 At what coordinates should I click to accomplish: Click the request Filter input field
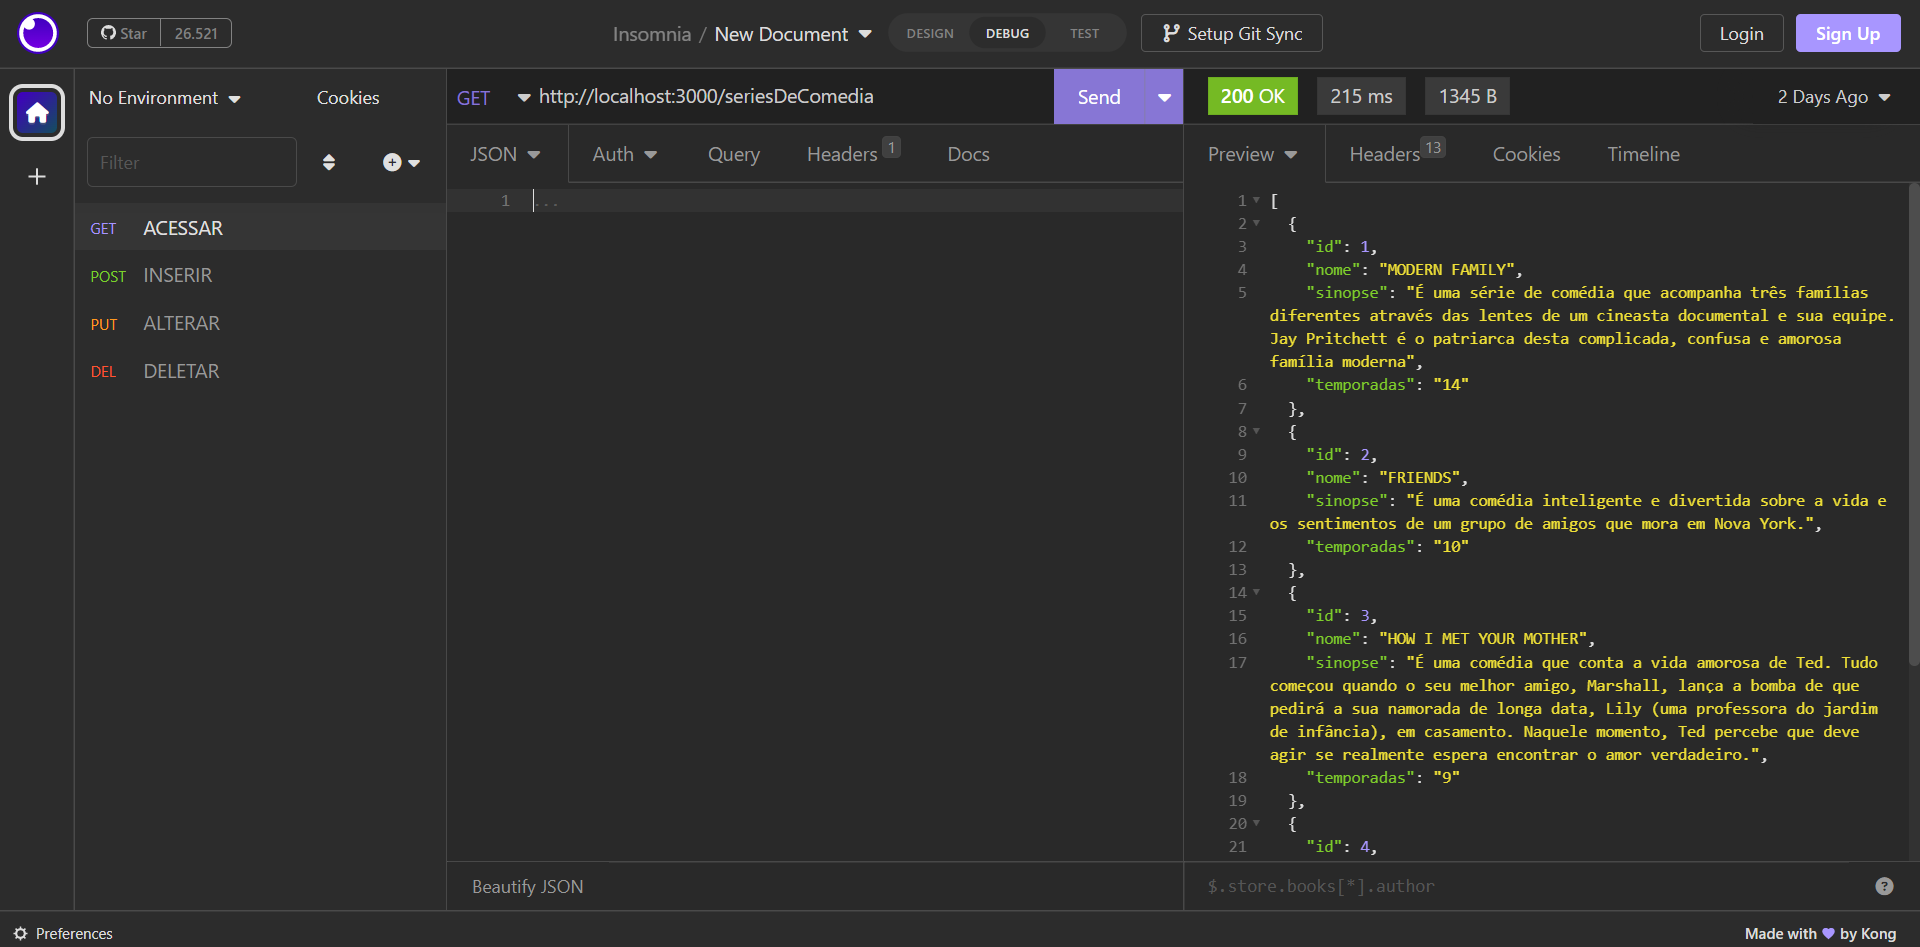pyautogui.click(x=191, y=162)
